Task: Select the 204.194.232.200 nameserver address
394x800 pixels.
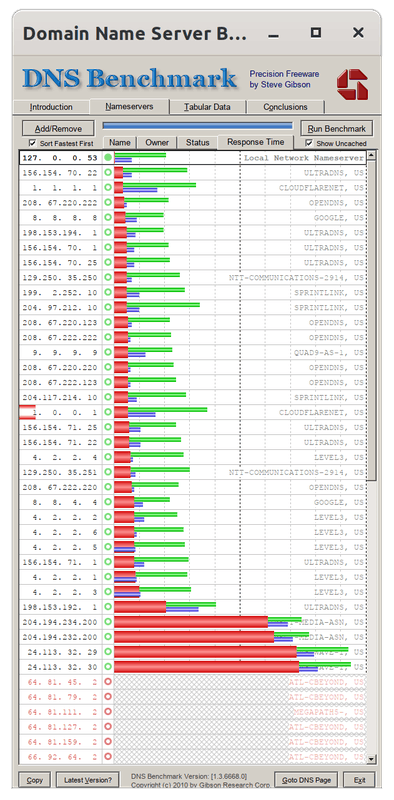Action: pyautogui.click(x=61, y=637)
